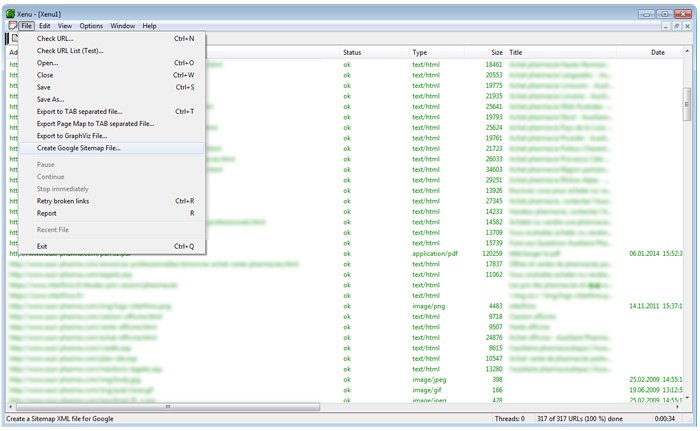Minimize the inner Xenu1 document window
700x431 pixels.
[x=666, y=26]
